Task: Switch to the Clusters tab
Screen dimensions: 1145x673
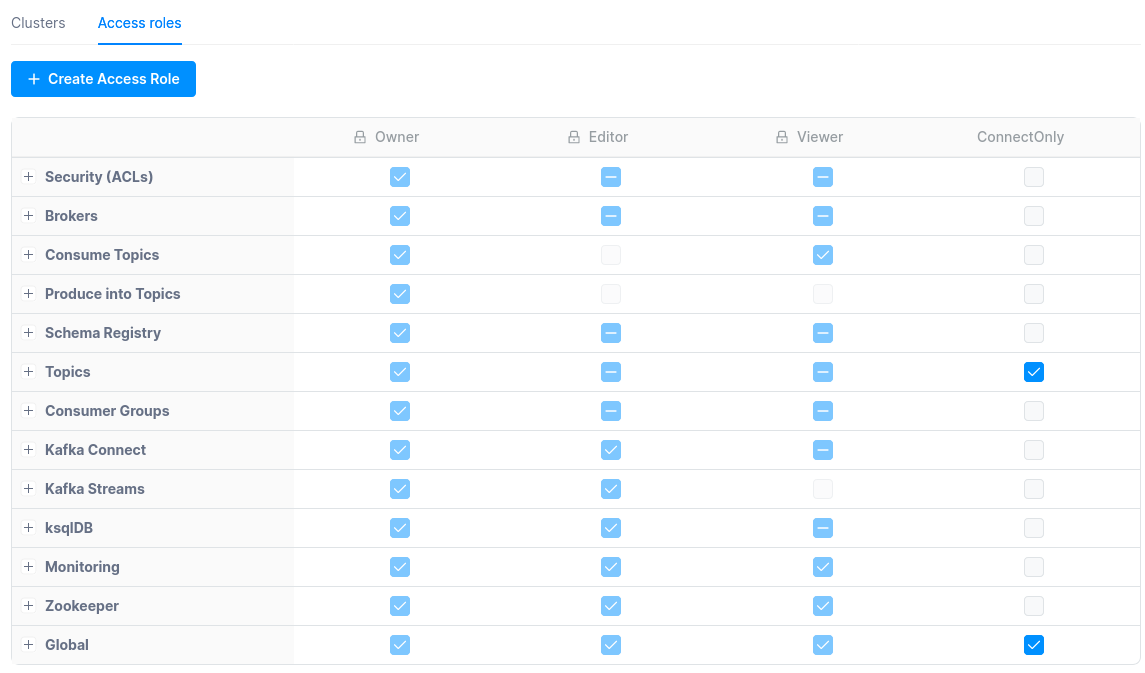Action: click(38, 23)
